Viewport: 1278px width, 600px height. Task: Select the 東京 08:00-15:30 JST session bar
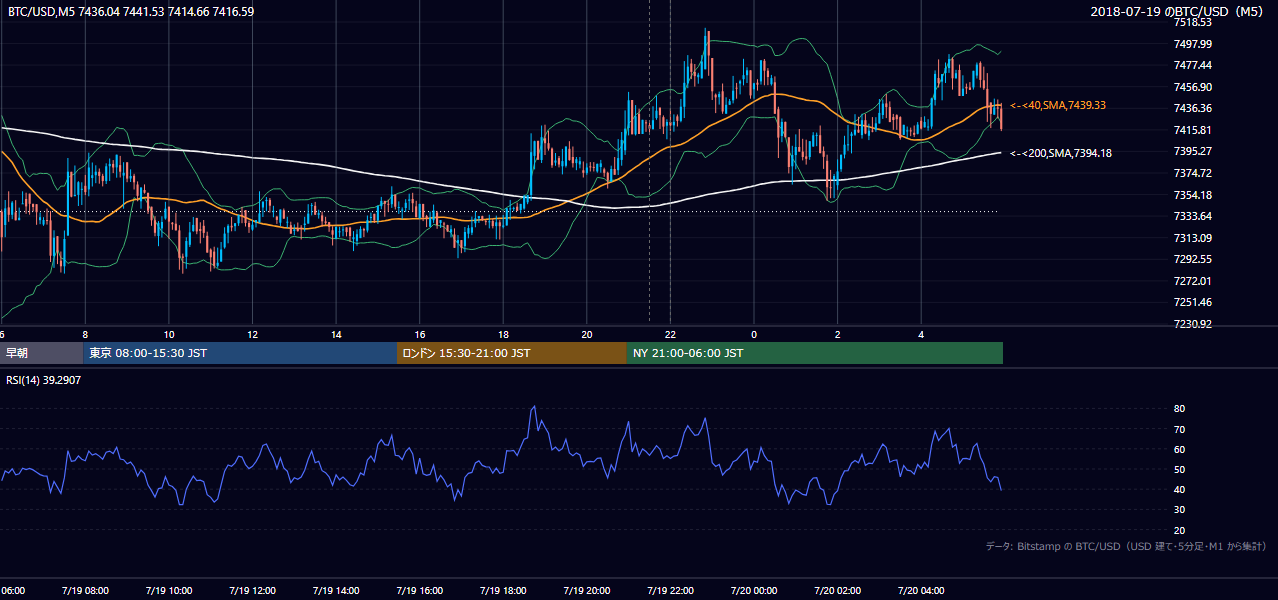tap(240, 353)
